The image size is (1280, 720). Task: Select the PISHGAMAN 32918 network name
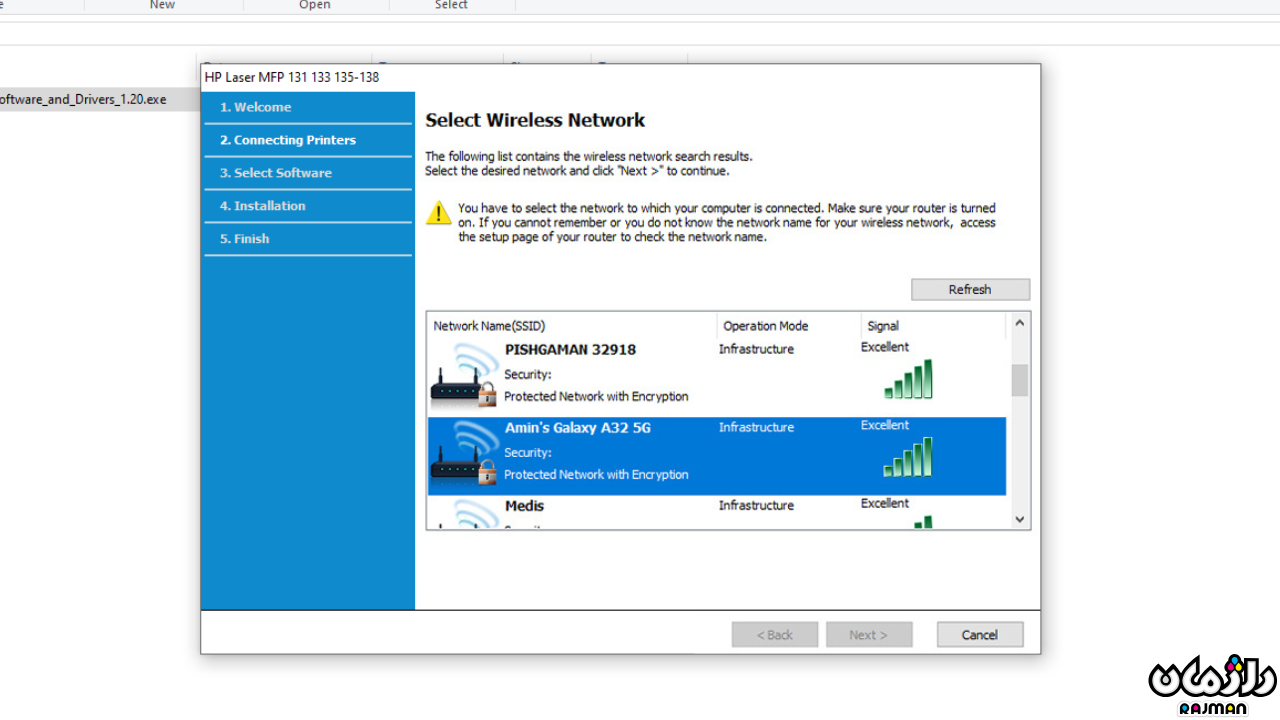[570, 350]
